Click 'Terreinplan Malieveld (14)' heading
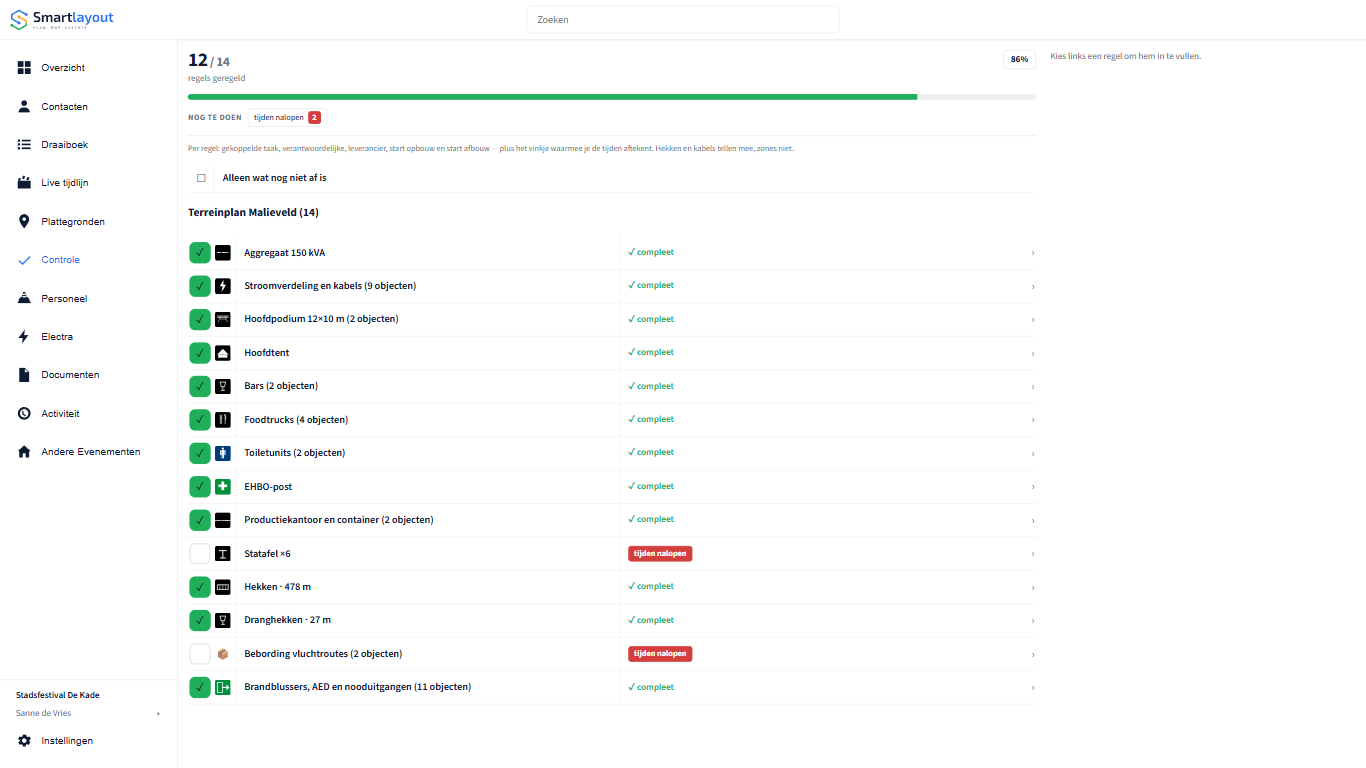Screen dimensions: 1366x768 click(253, 212)
